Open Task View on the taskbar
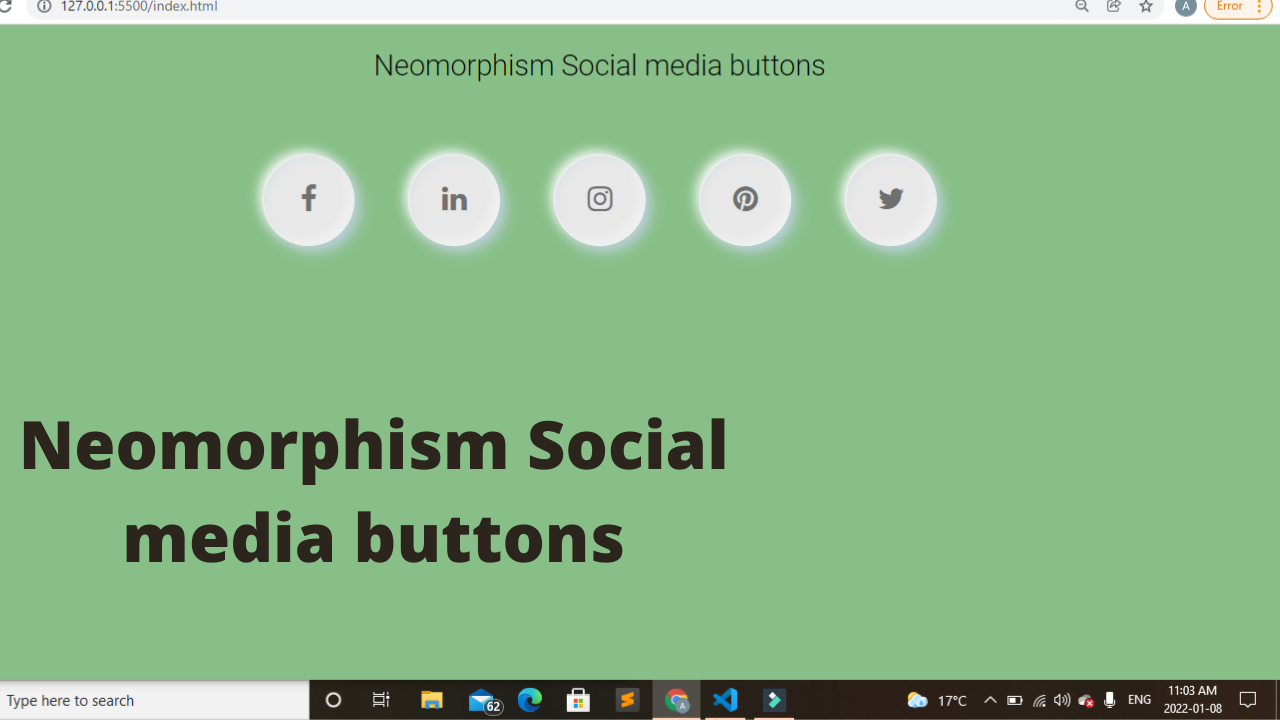 381,700
